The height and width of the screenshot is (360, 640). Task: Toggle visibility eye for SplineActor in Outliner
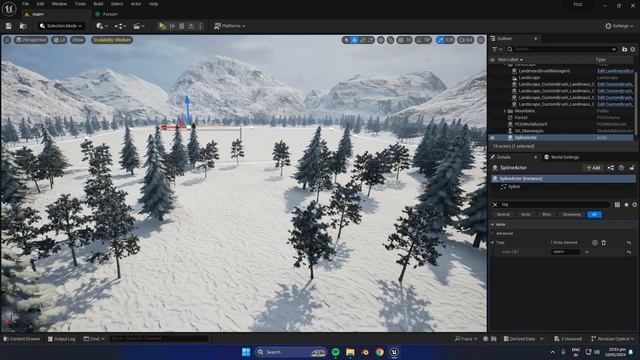(493, 138)
